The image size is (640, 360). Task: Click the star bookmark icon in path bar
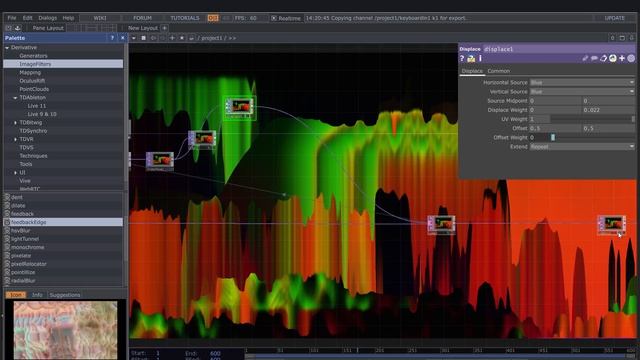click(x=182, y=38)
